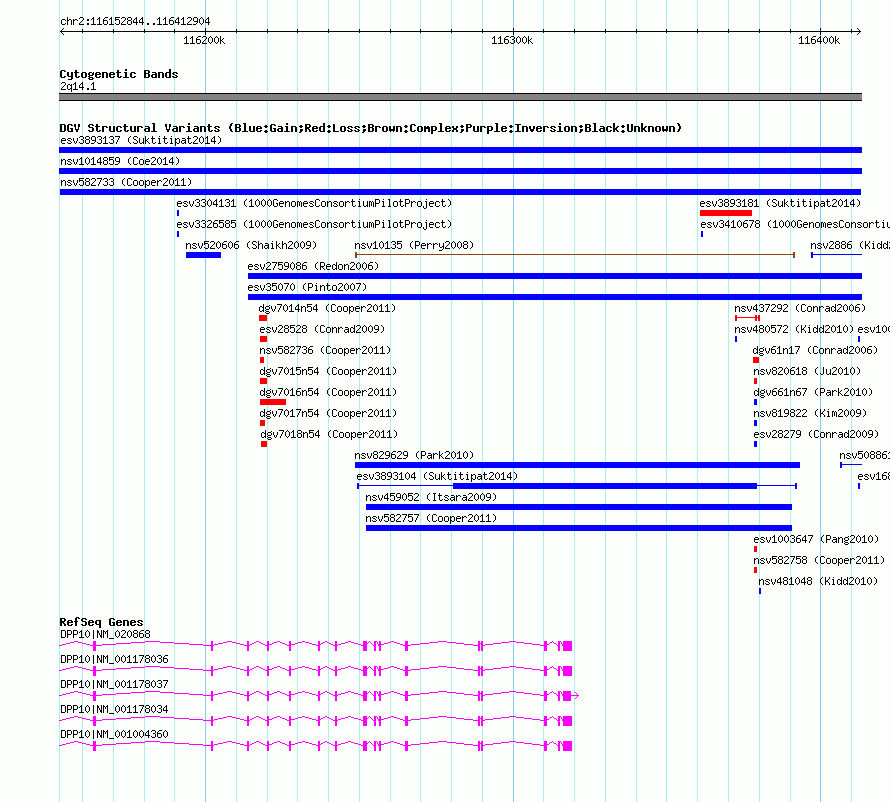Select the blue esv35070 gain bar
This screenshot has height=802, width=890.
[x=555, y=297]
